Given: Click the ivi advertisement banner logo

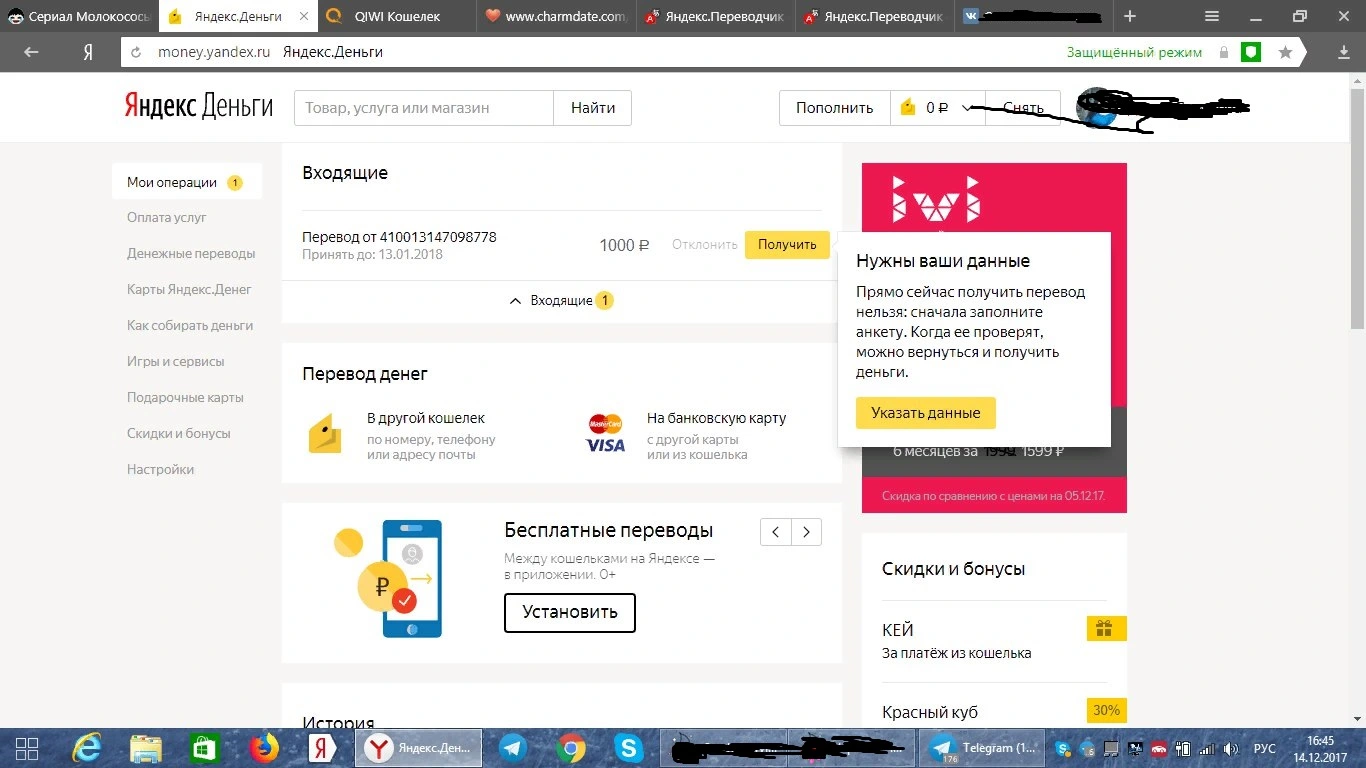Looking at the screenshot, I should [x=936, y=198].
